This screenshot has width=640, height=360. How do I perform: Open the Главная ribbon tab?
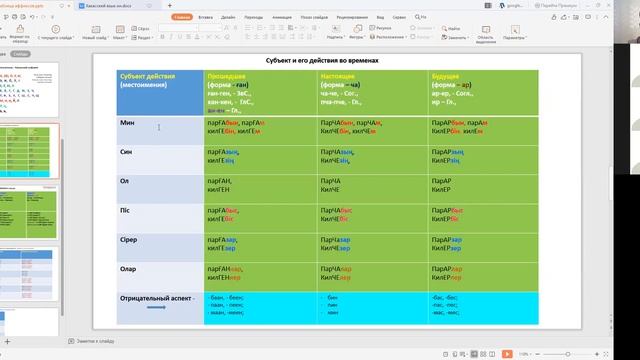[182, 17]
